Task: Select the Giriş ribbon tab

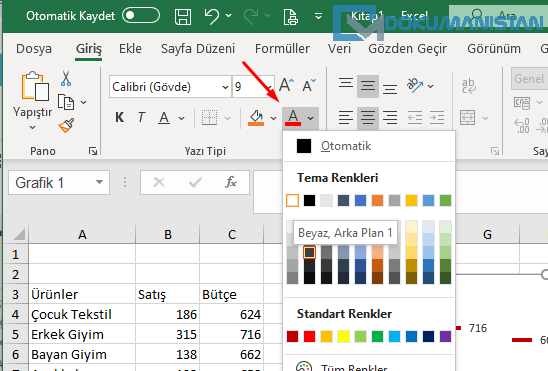Action: [89, 49]
